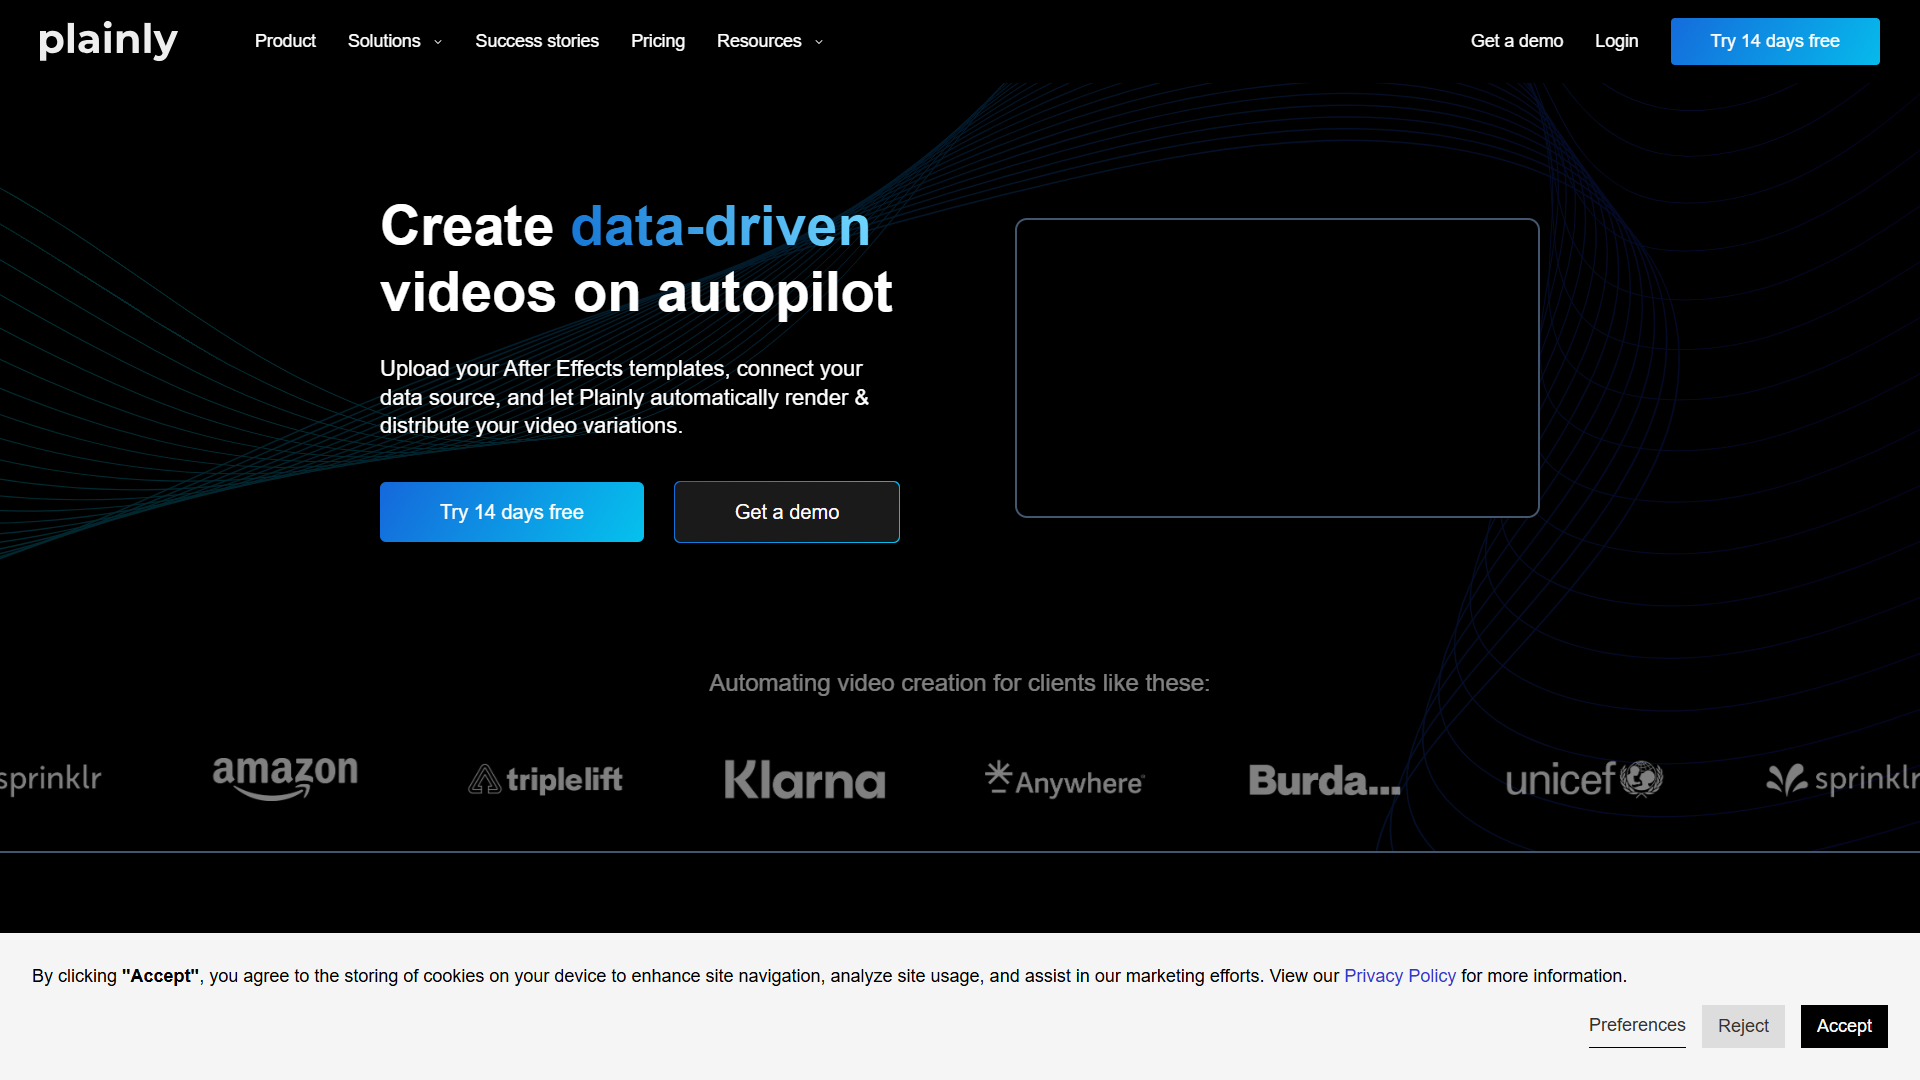The image size is (1920, 1080).
Task: Click the plainly logo in header
Action: (x=108, y=41)
